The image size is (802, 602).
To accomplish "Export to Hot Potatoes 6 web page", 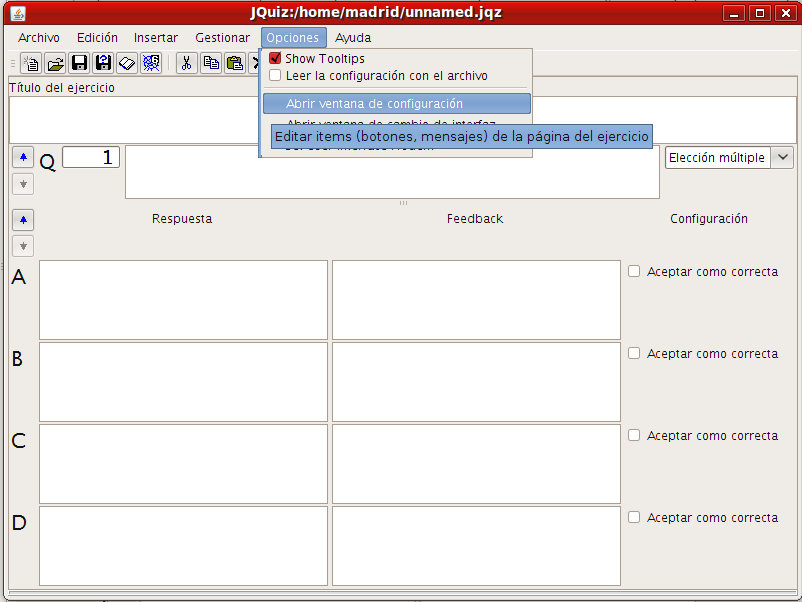I will click(x=151, y=63).
